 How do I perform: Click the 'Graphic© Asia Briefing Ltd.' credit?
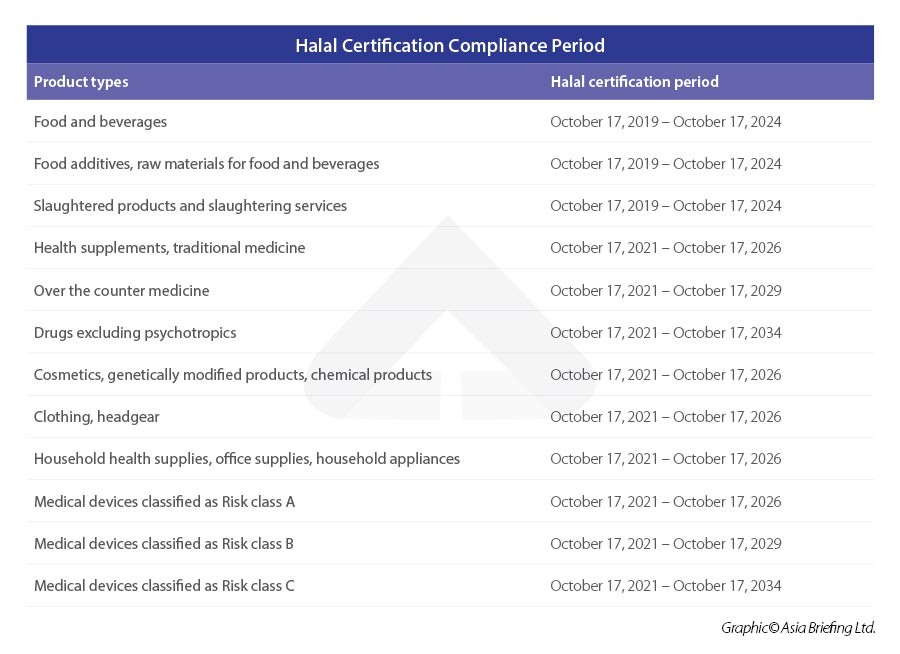pos(797,628)
